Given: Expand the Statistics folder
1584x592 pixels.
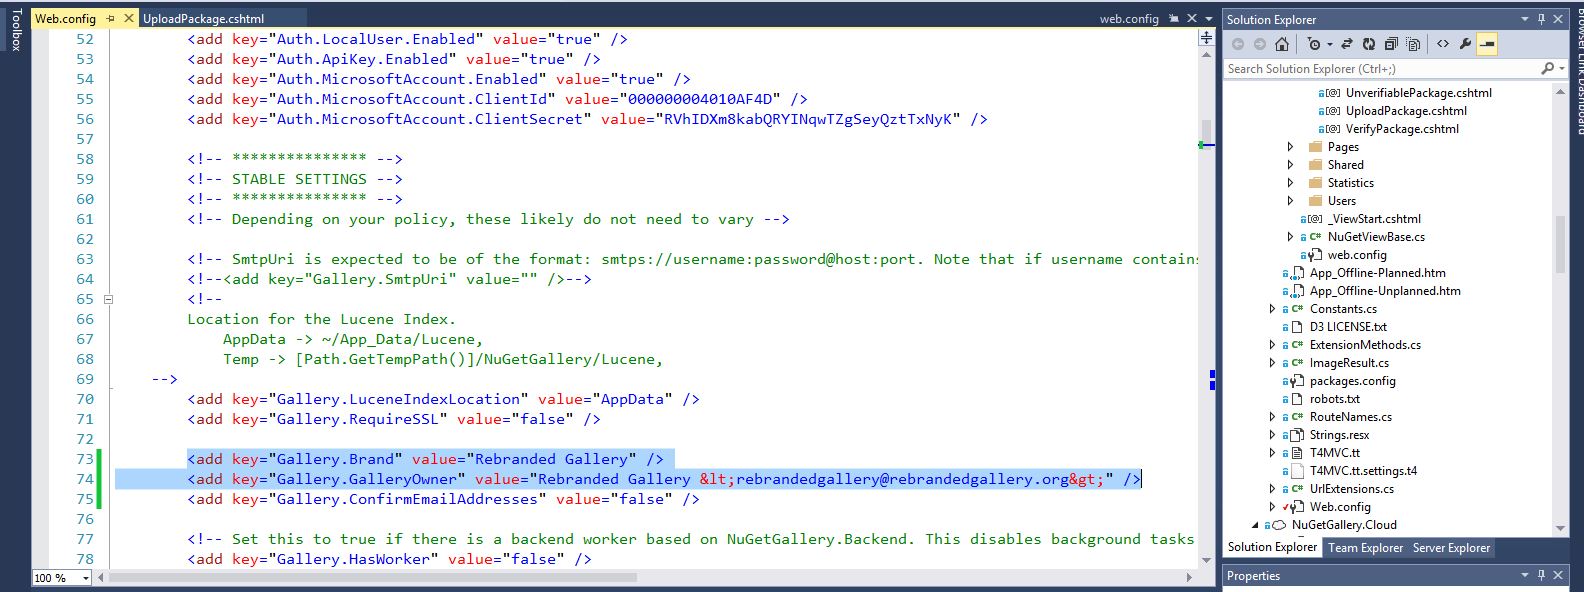Looking at the screenshot, I should [1290, 183].
